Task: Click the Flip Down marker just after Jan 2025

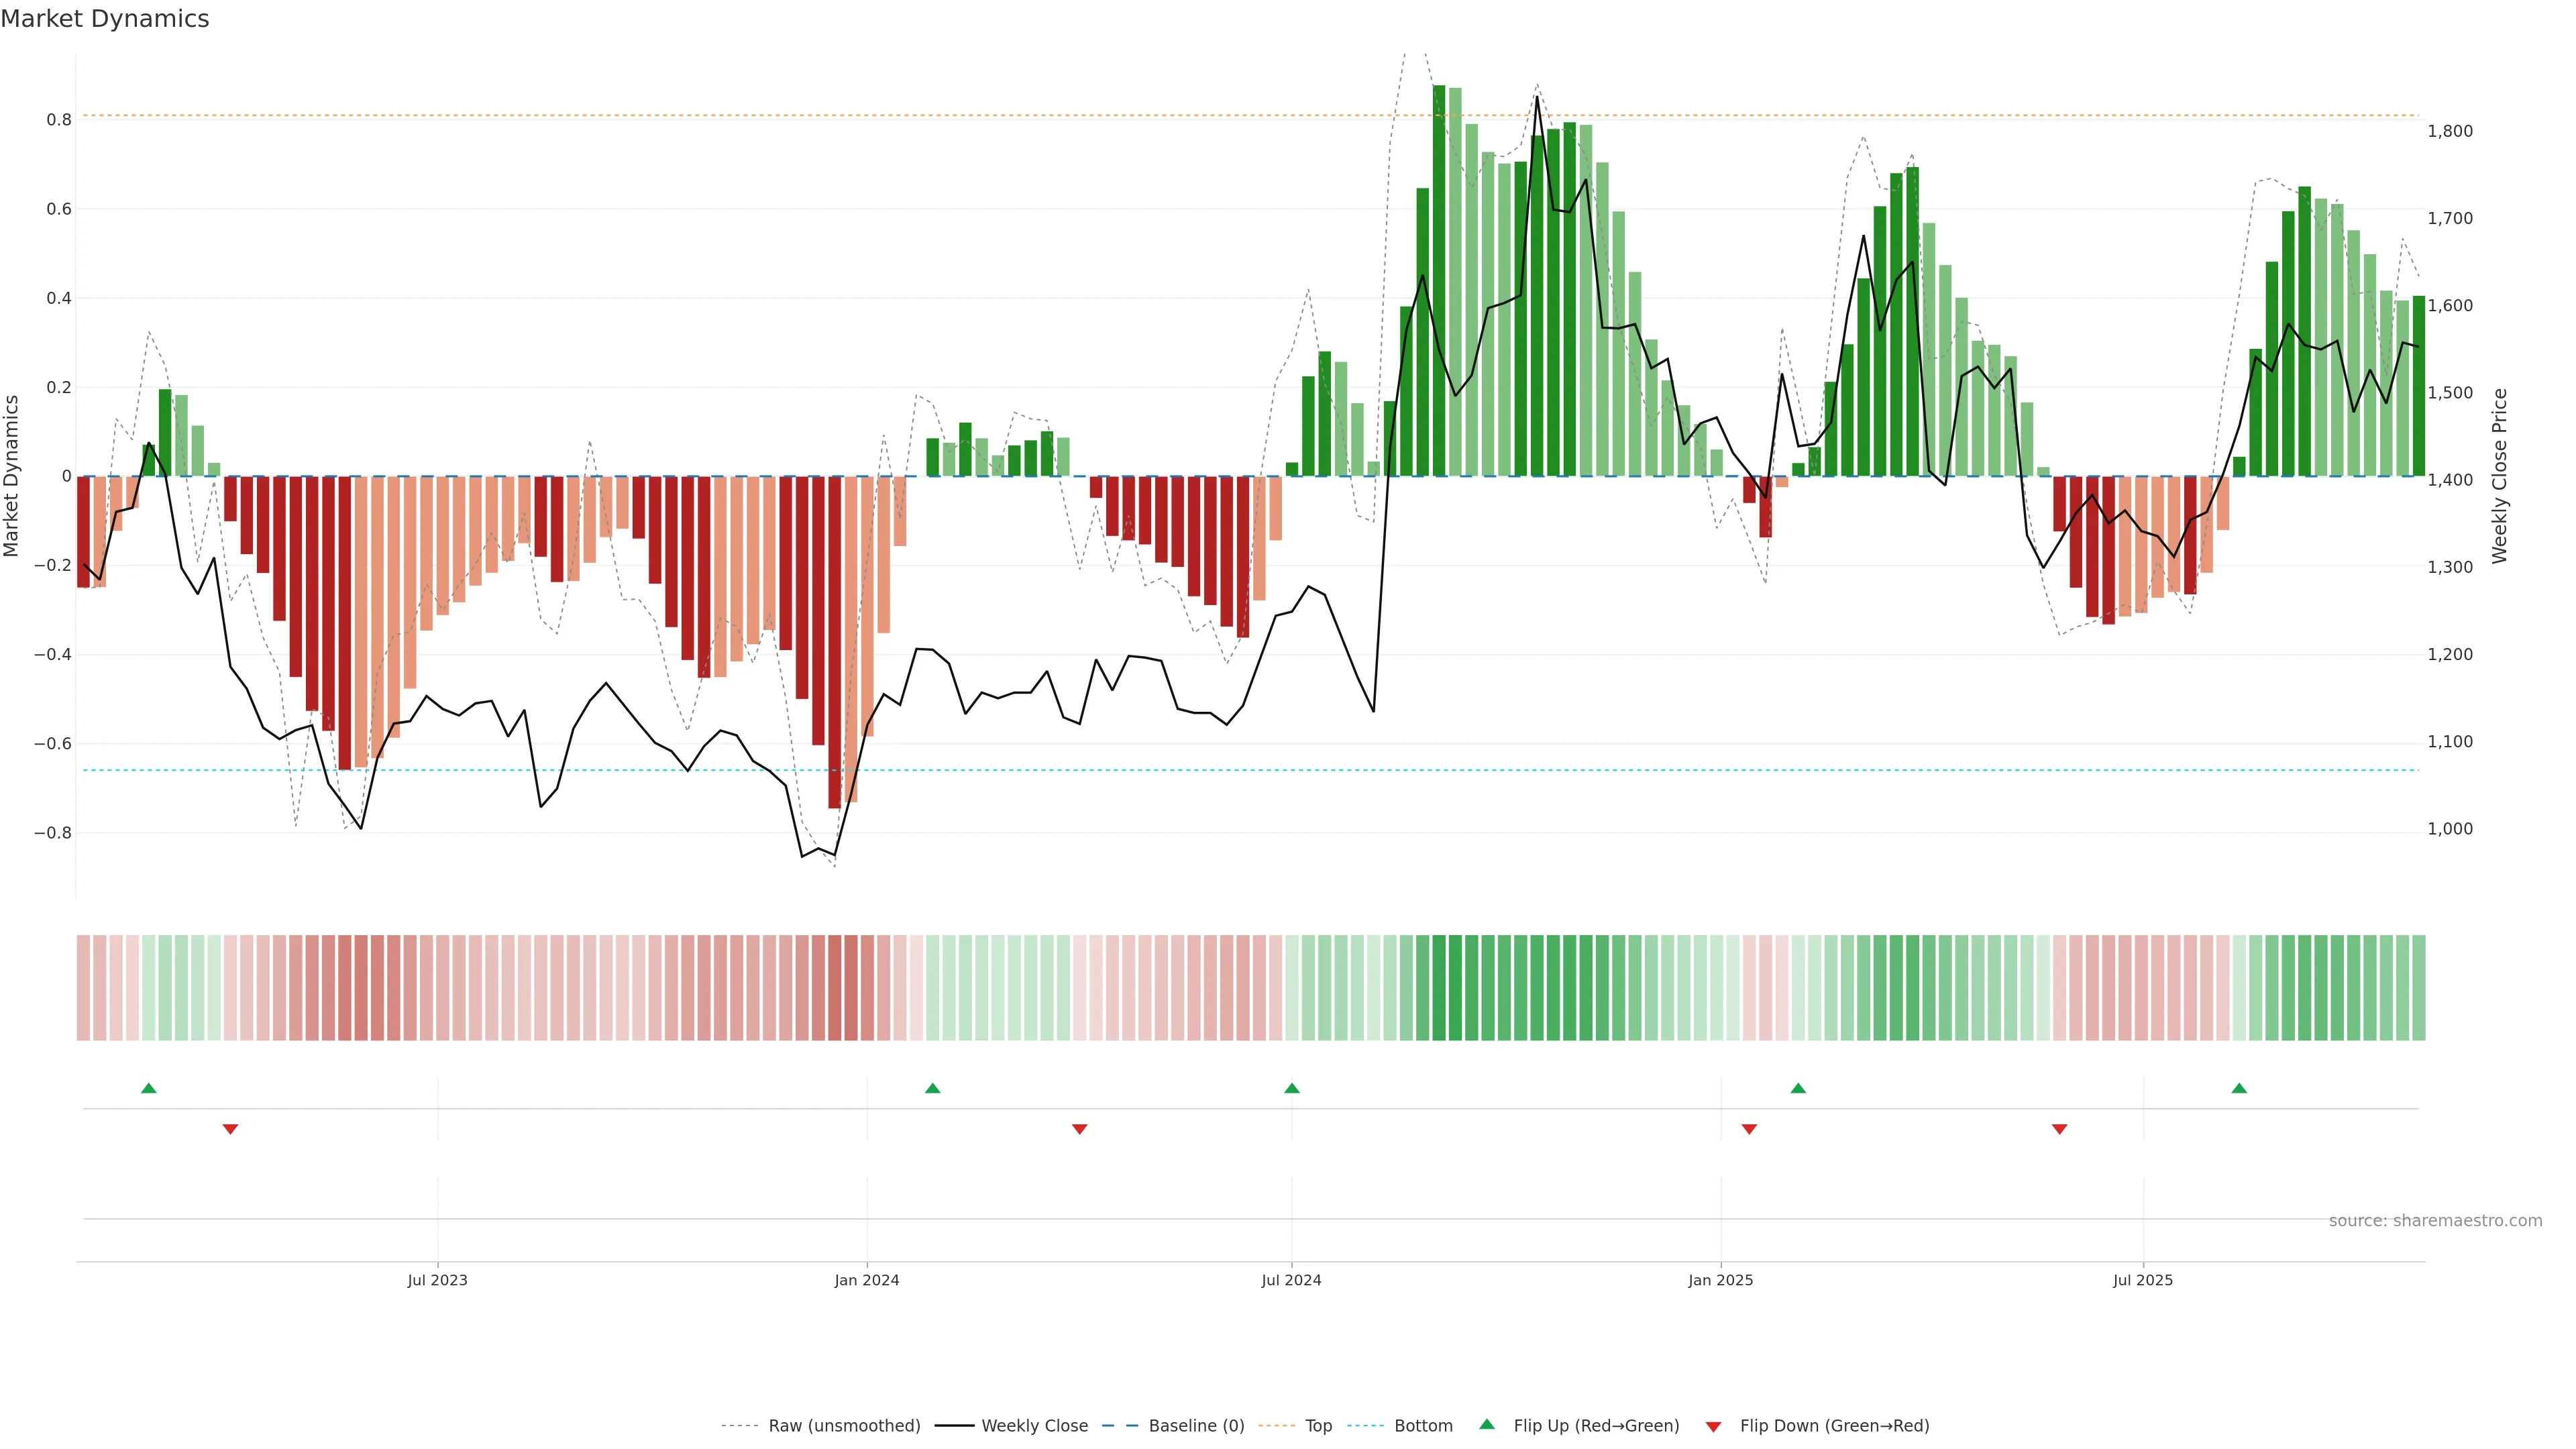Action: [x=1749, y=1129]
